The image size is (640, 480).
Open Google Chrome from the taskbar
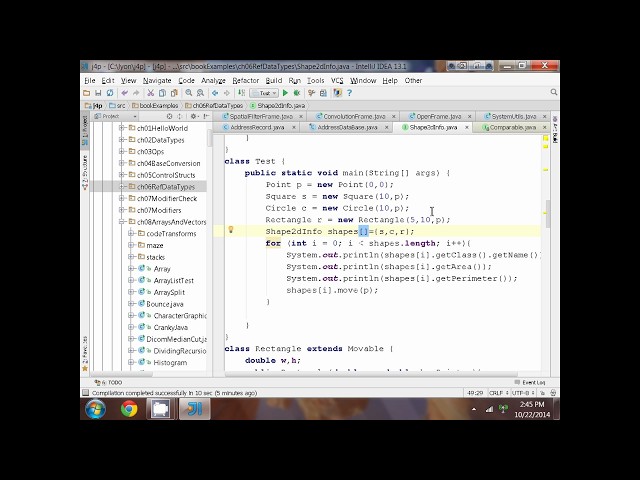pos(129,409)
